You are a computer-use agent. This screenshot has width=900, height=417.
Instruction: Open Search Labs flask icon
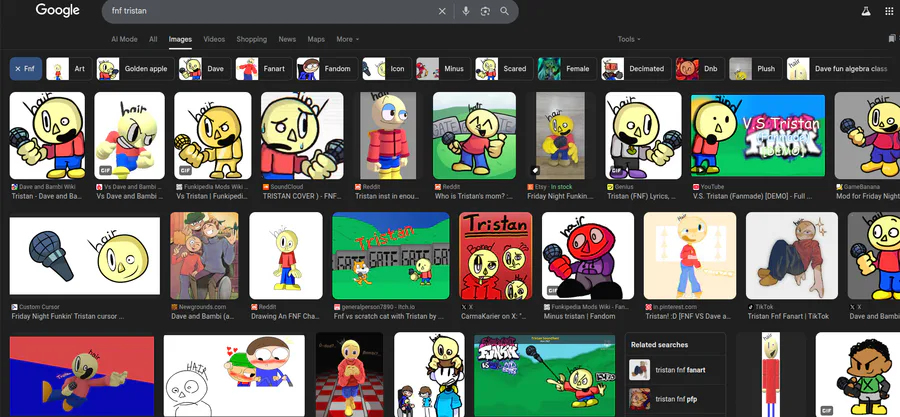tap(866, 11)
